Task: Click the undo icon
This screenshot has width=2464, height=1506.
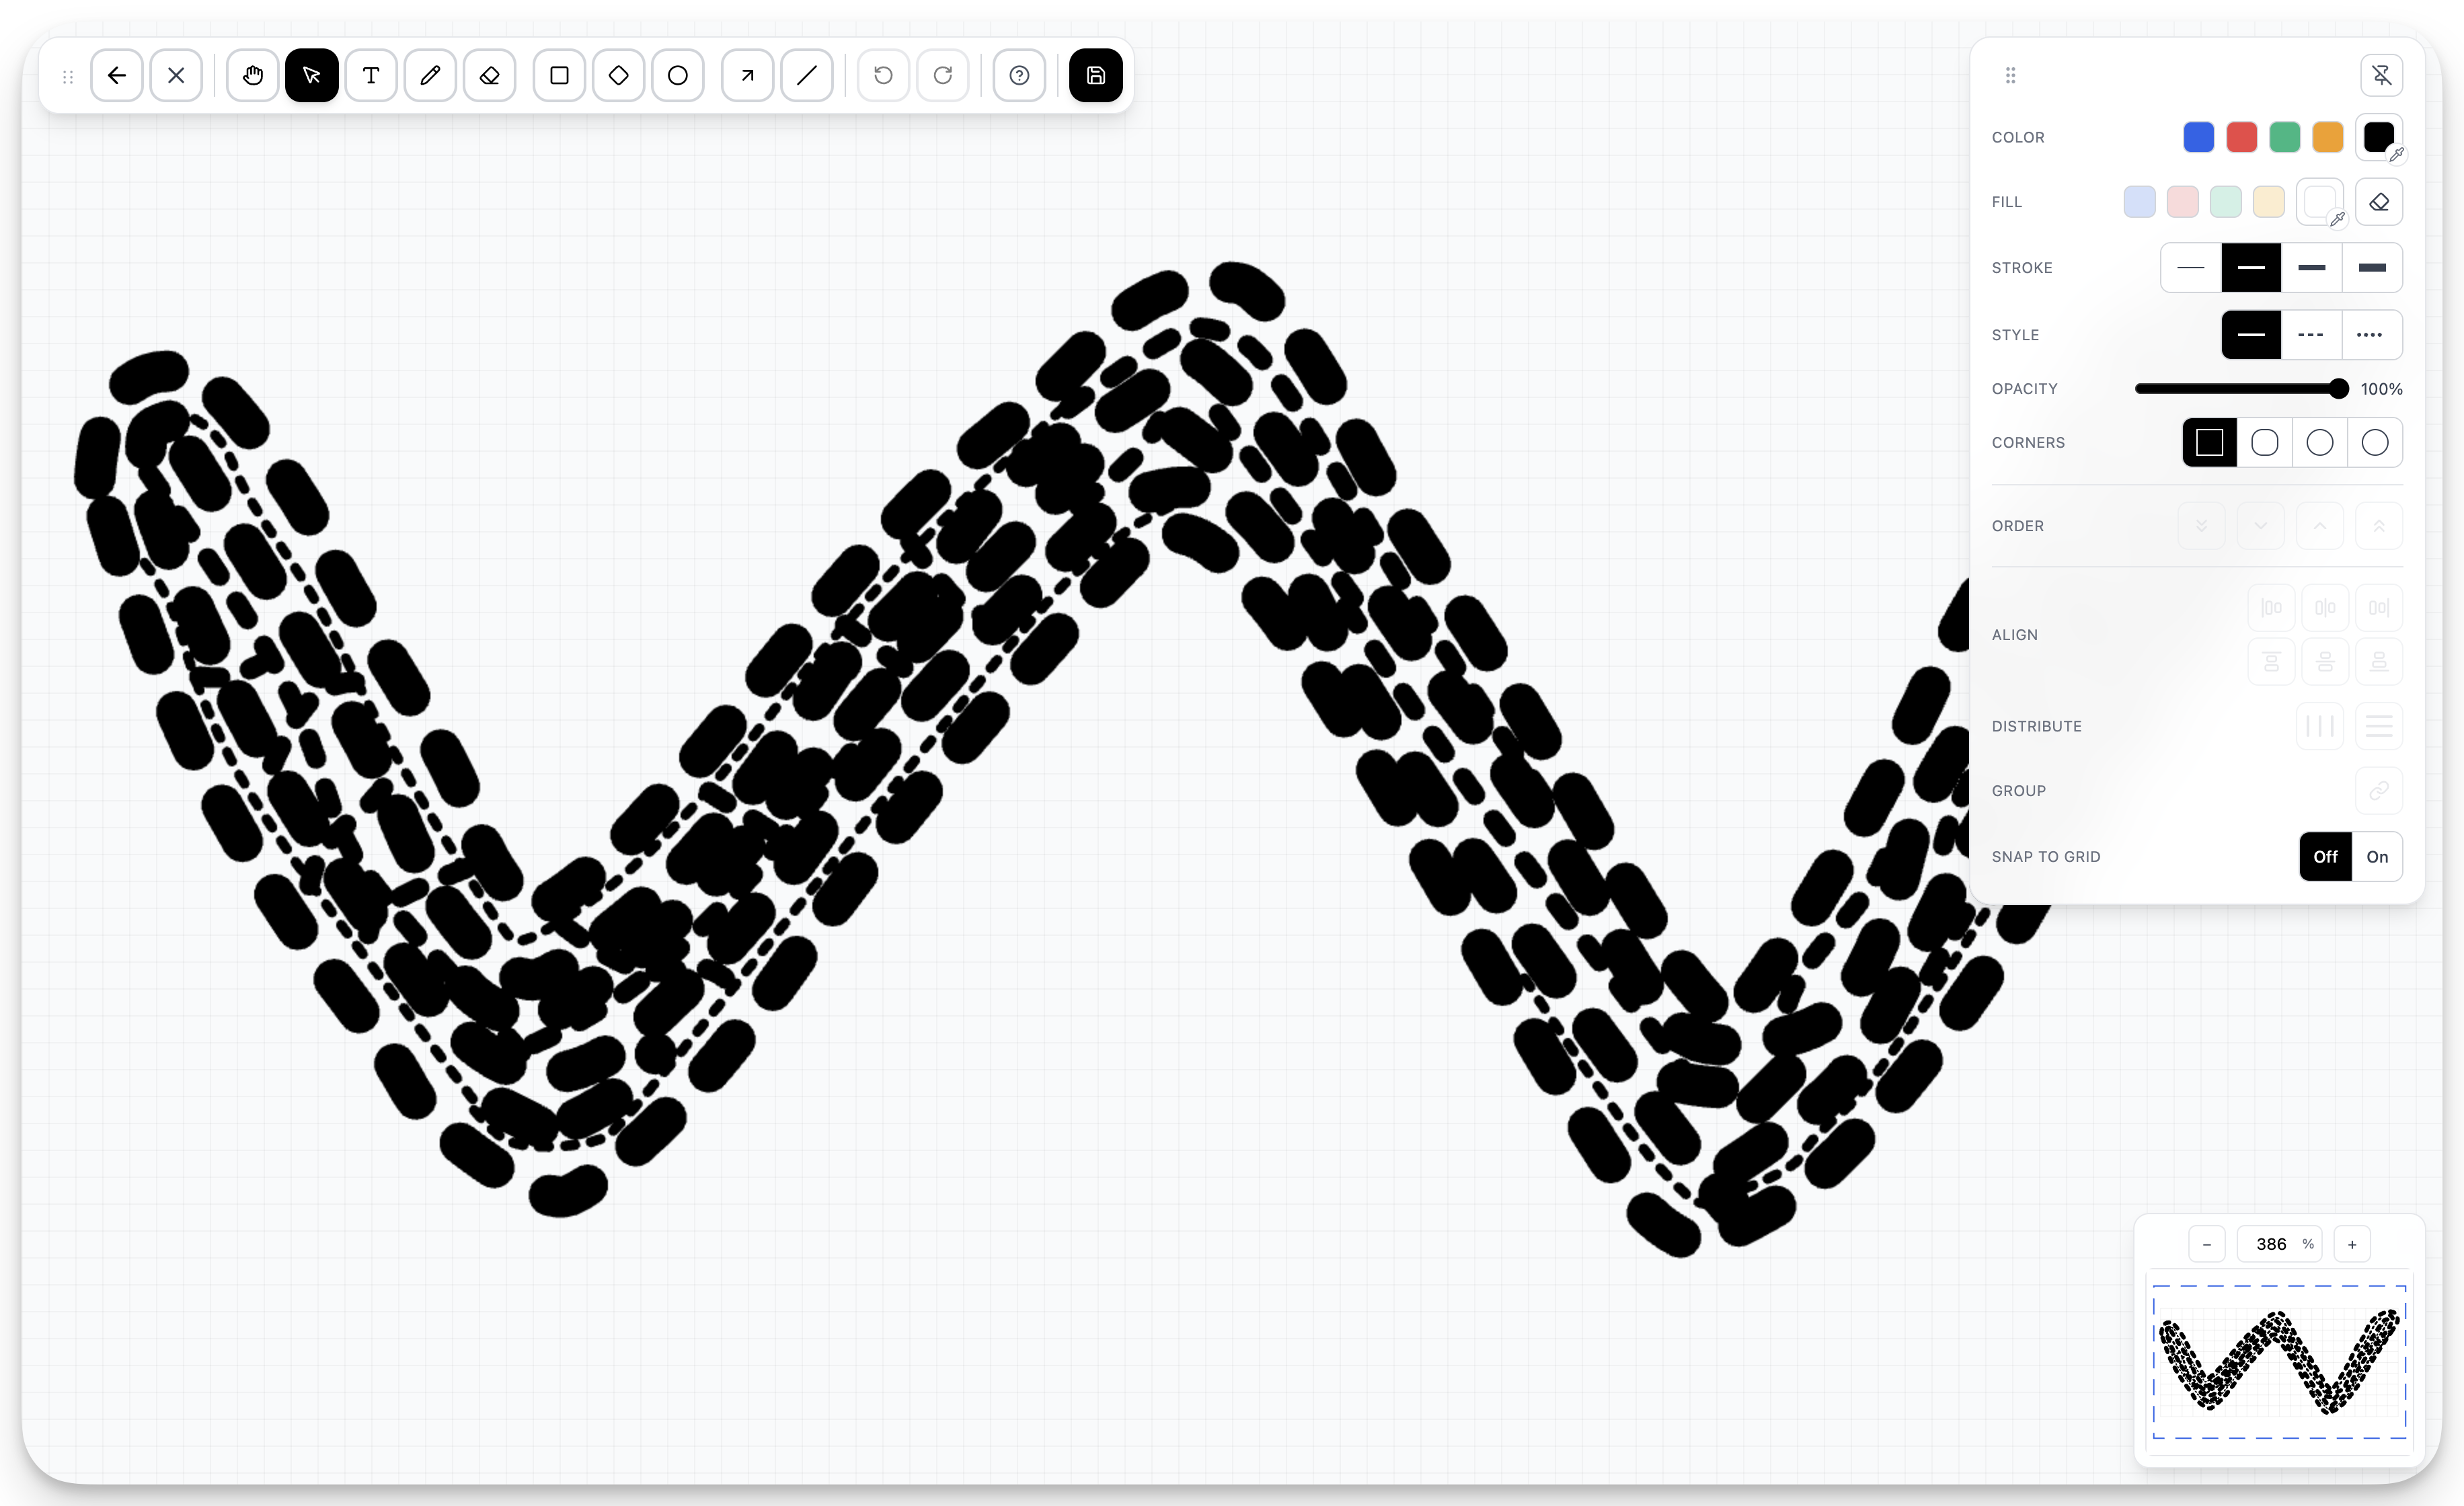Action: 883,75
